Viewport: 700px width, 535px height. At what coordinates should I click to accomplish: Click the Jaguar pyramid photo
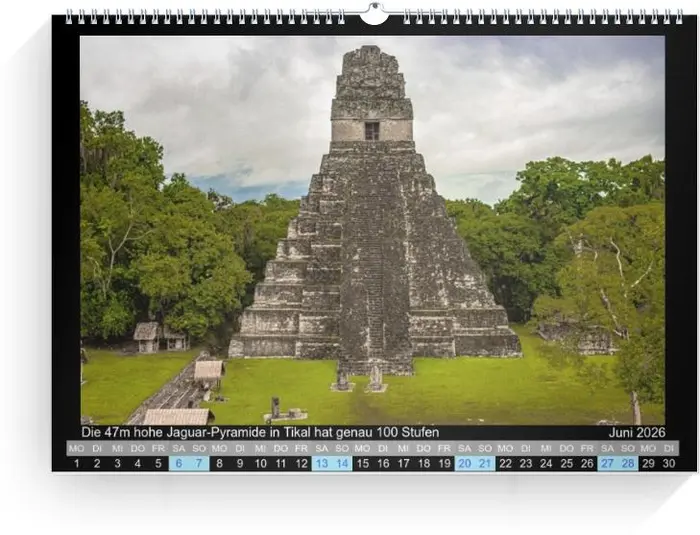pyautogui.click(x=372, y=230)
